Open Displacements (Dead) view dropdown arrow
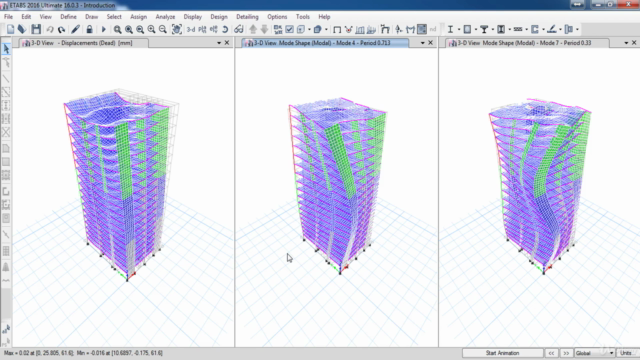 [219, 43]
